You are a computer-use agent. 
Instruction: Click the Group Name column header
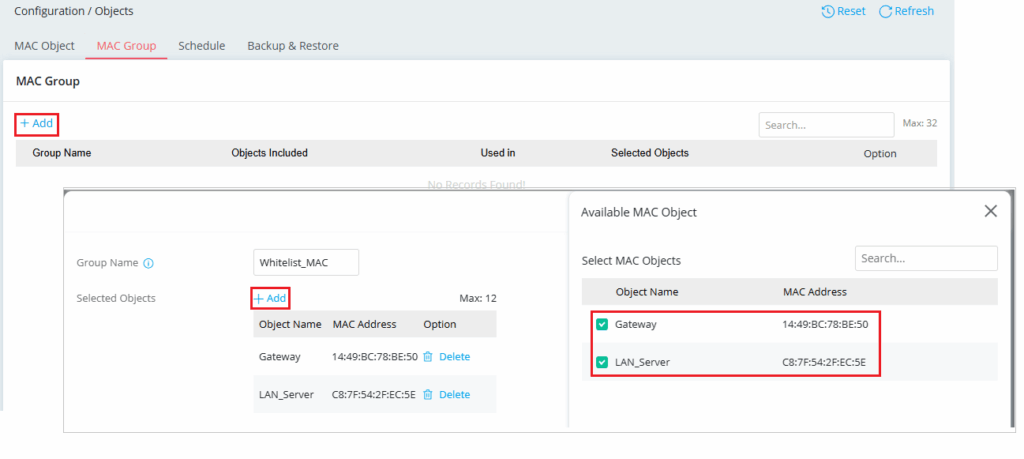(62, 153)
